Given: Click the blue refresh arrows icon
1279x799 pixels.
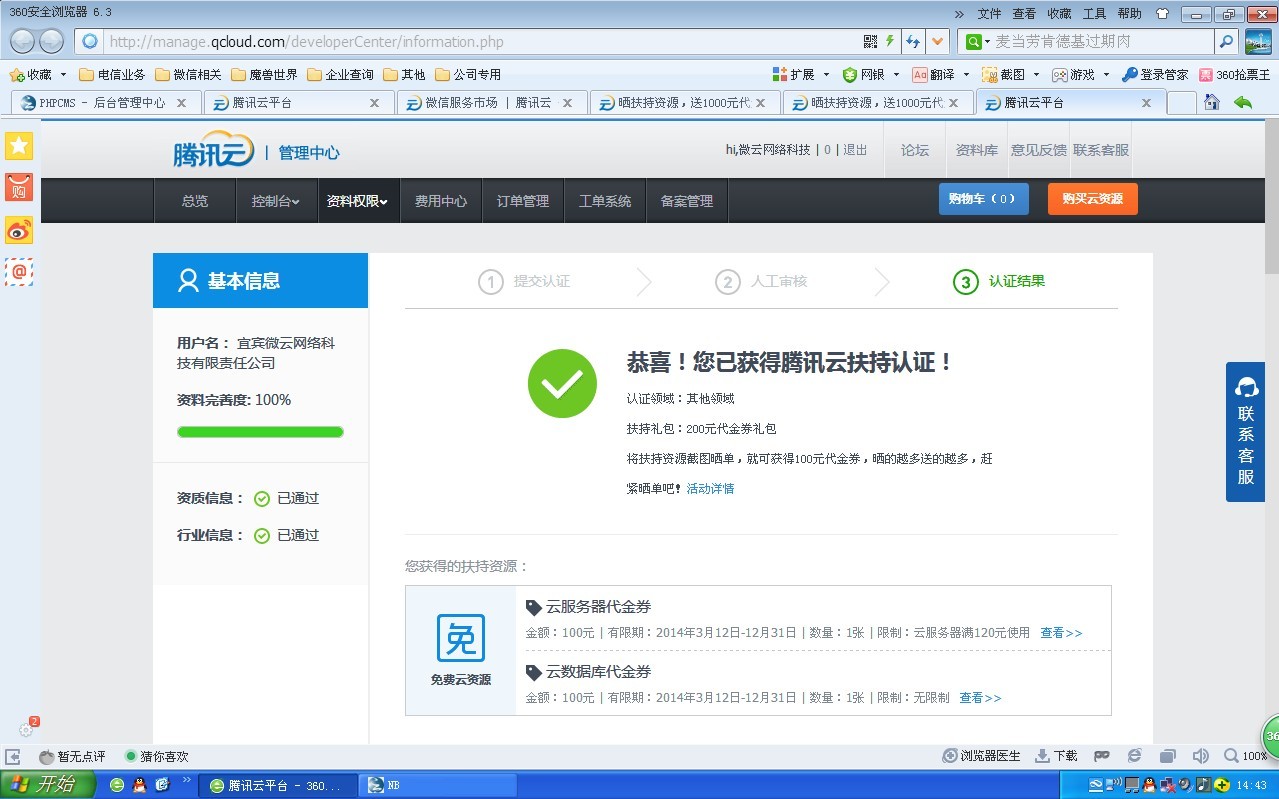Looking at the screenshot, I should (913, 42).
